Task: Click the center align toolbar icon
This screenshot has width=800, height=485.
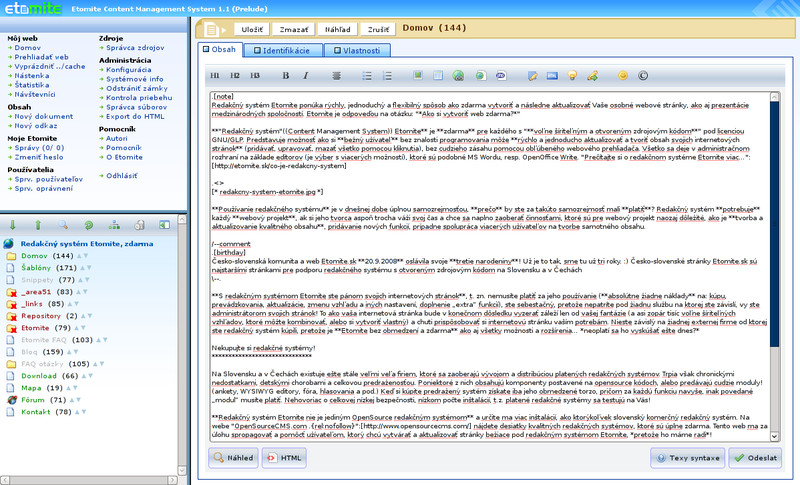Action: (336, 75)
